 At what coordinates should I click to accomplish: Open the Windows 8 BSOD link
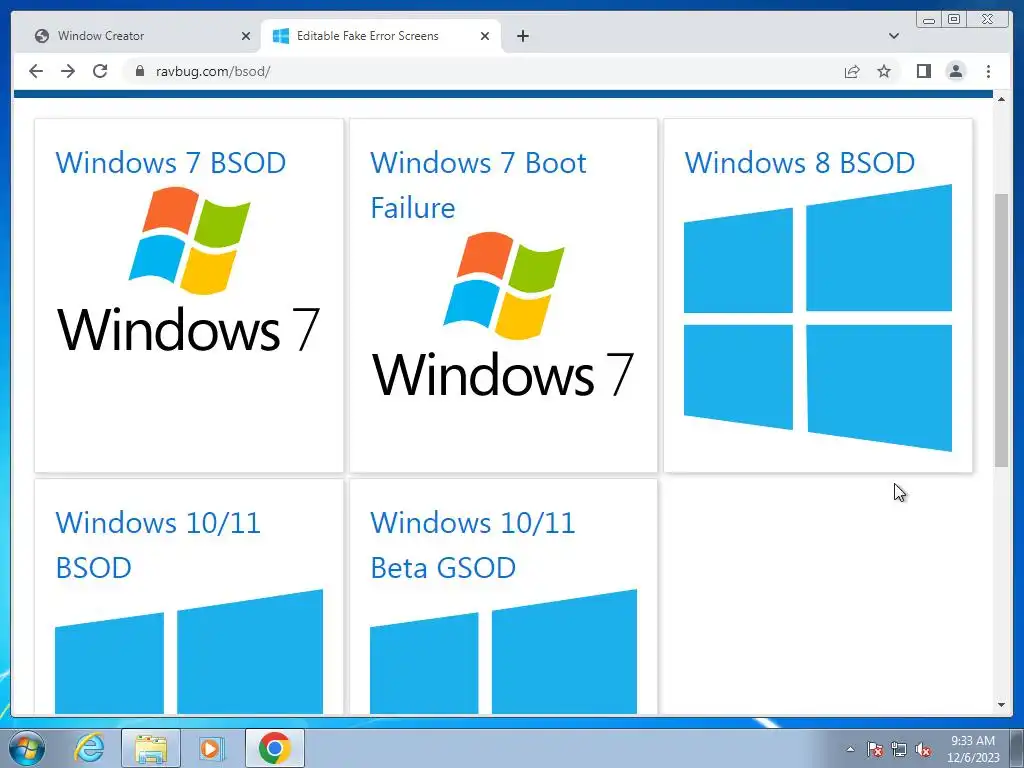point(799,163)
